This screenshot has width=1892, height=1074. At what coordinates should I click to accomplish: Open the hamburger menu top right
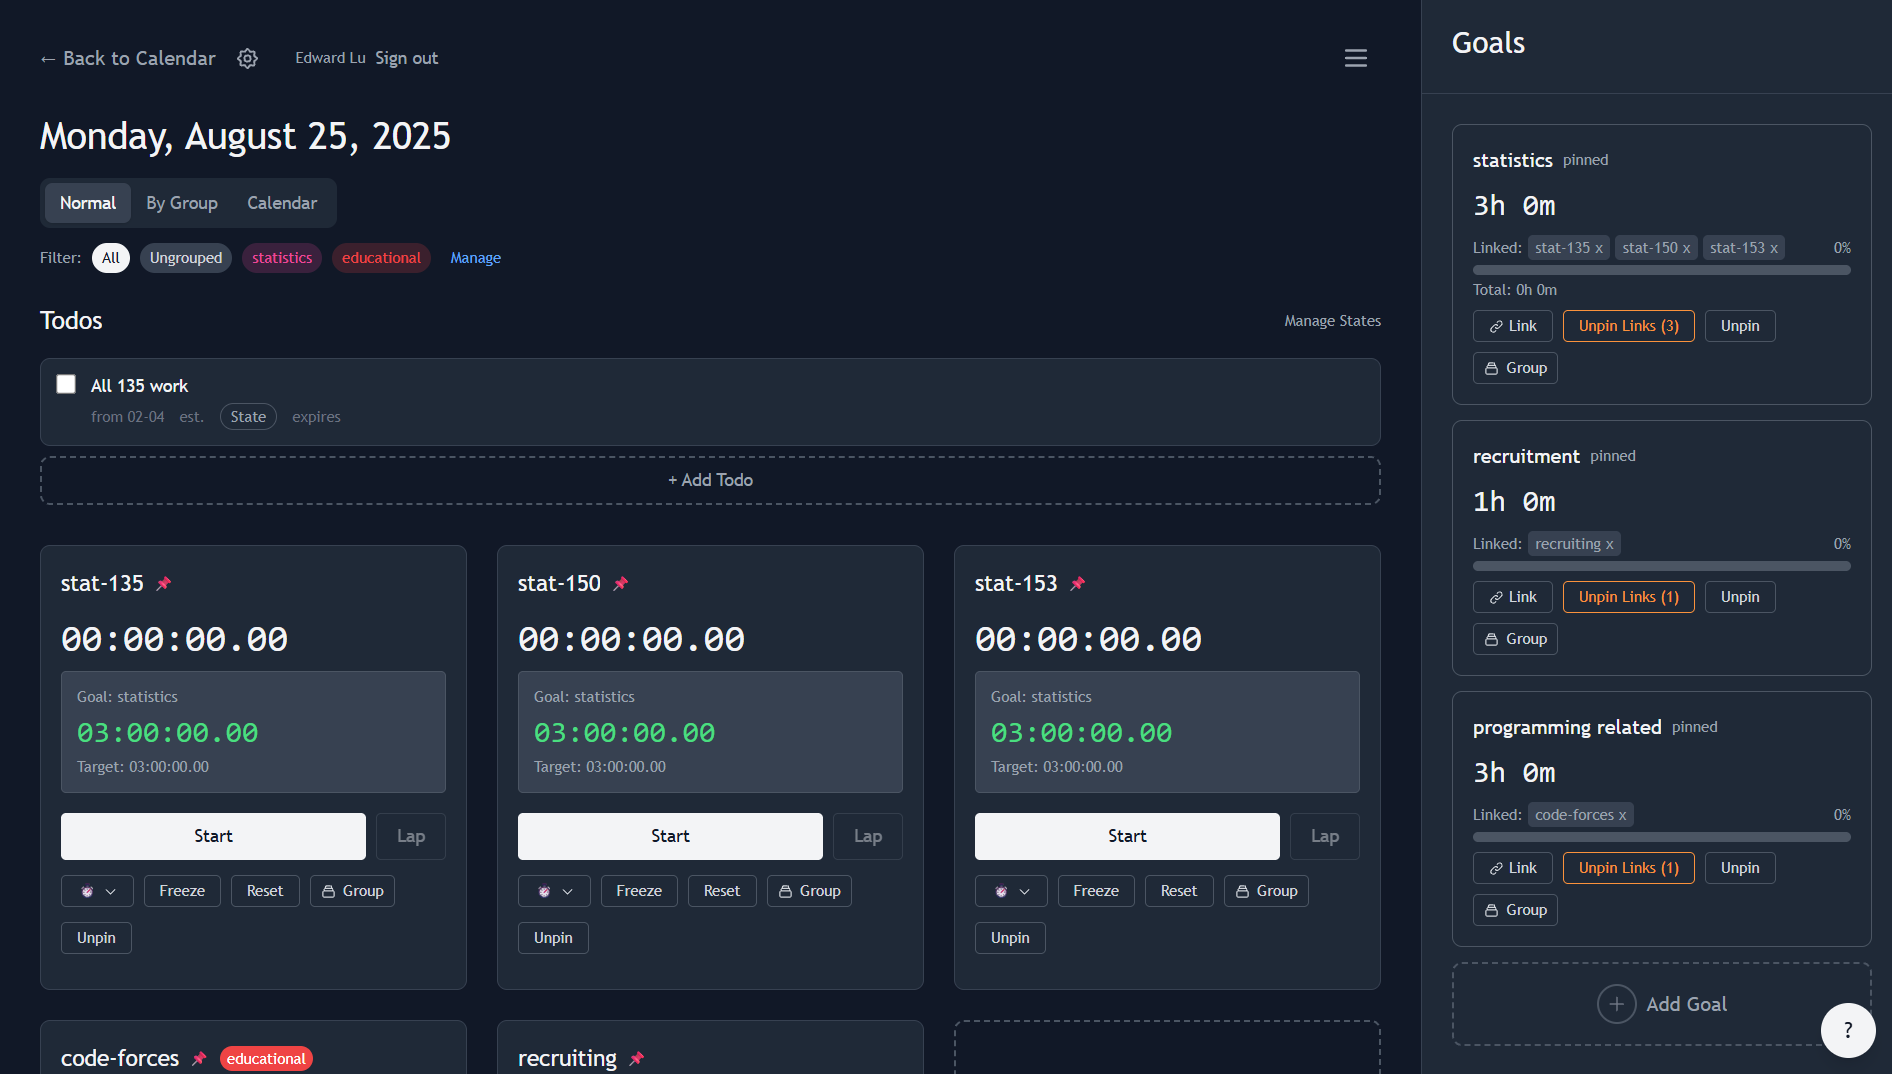pyautogui.click(x=1355, y=58)
